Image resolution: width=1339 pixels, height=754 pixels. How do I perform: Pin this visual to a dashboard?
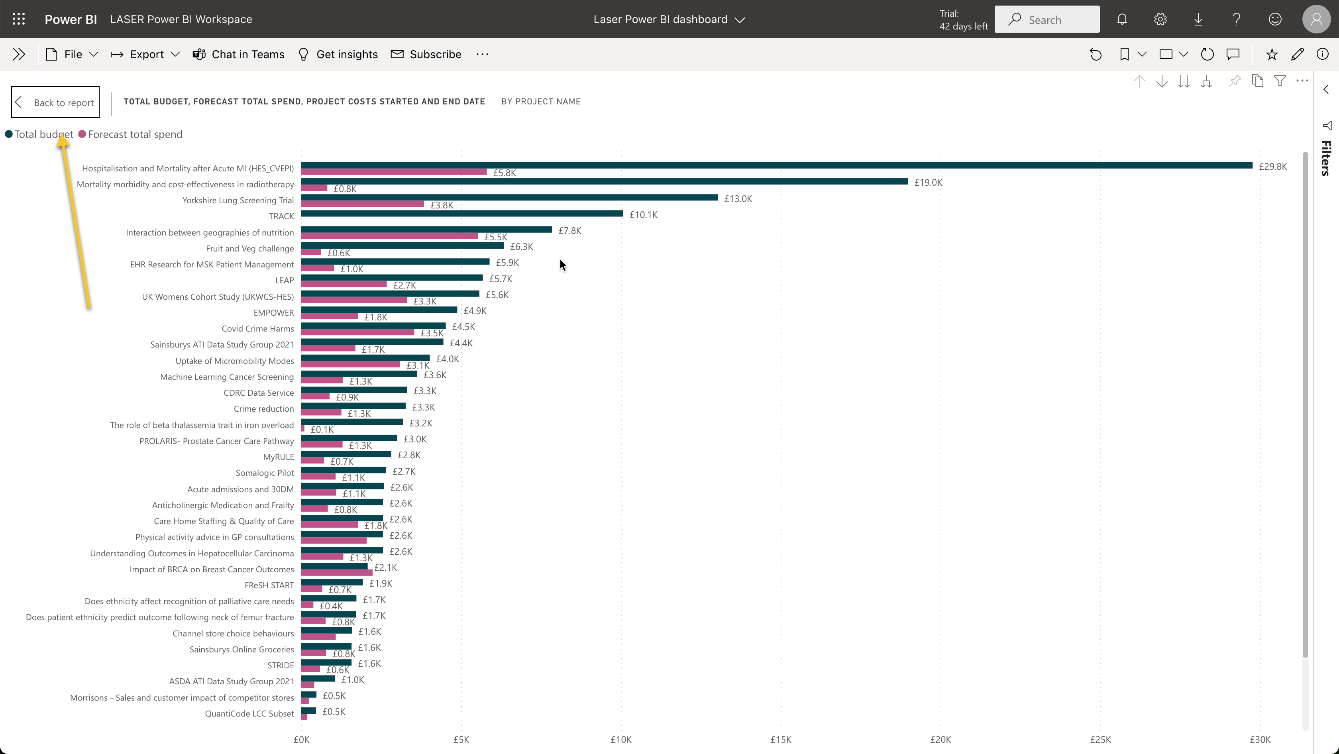pos(1235,81)
